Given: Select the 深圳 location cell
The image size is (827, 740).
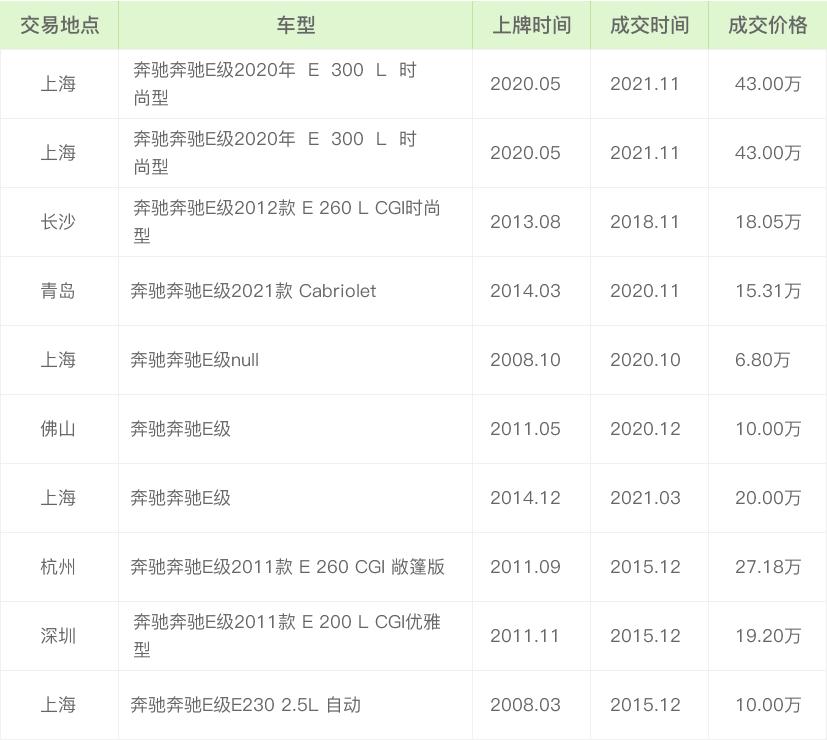Looking at the screenshot, I should point(58,636).
